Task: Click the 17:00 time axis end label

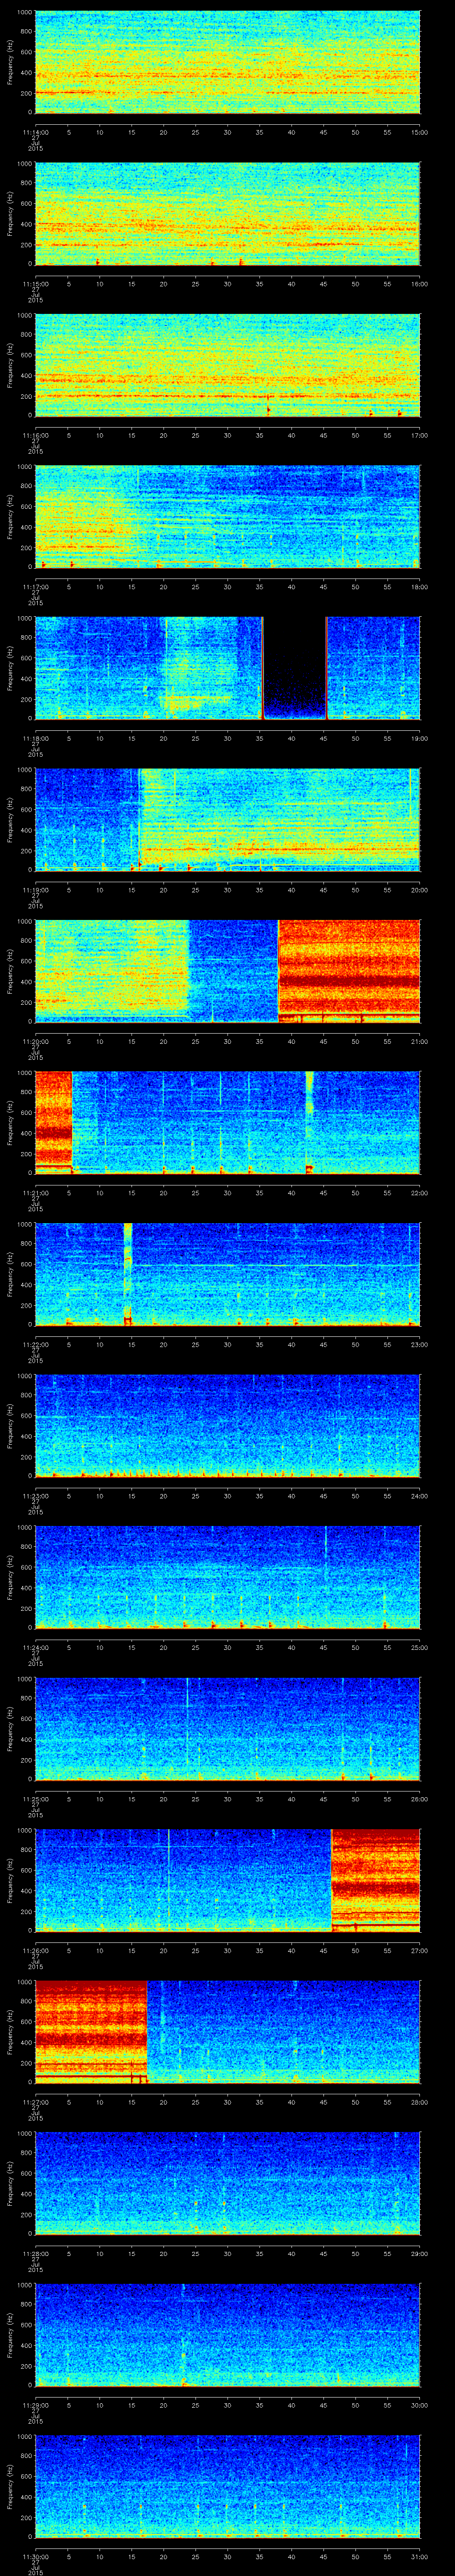Action: coord(420,434)
